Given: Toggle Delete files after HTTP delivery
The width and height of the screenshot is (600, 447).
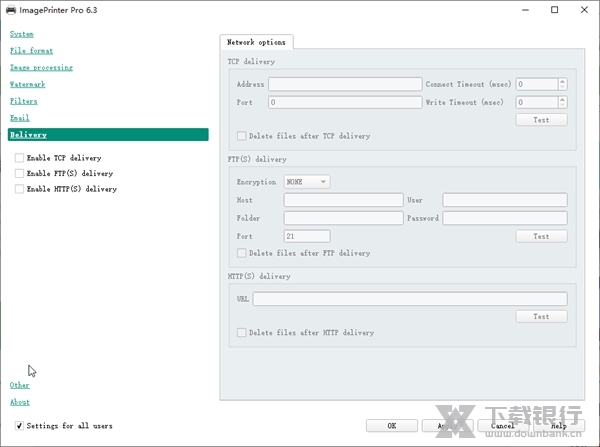Looking at the screenshot, I should tap(241, 333).
